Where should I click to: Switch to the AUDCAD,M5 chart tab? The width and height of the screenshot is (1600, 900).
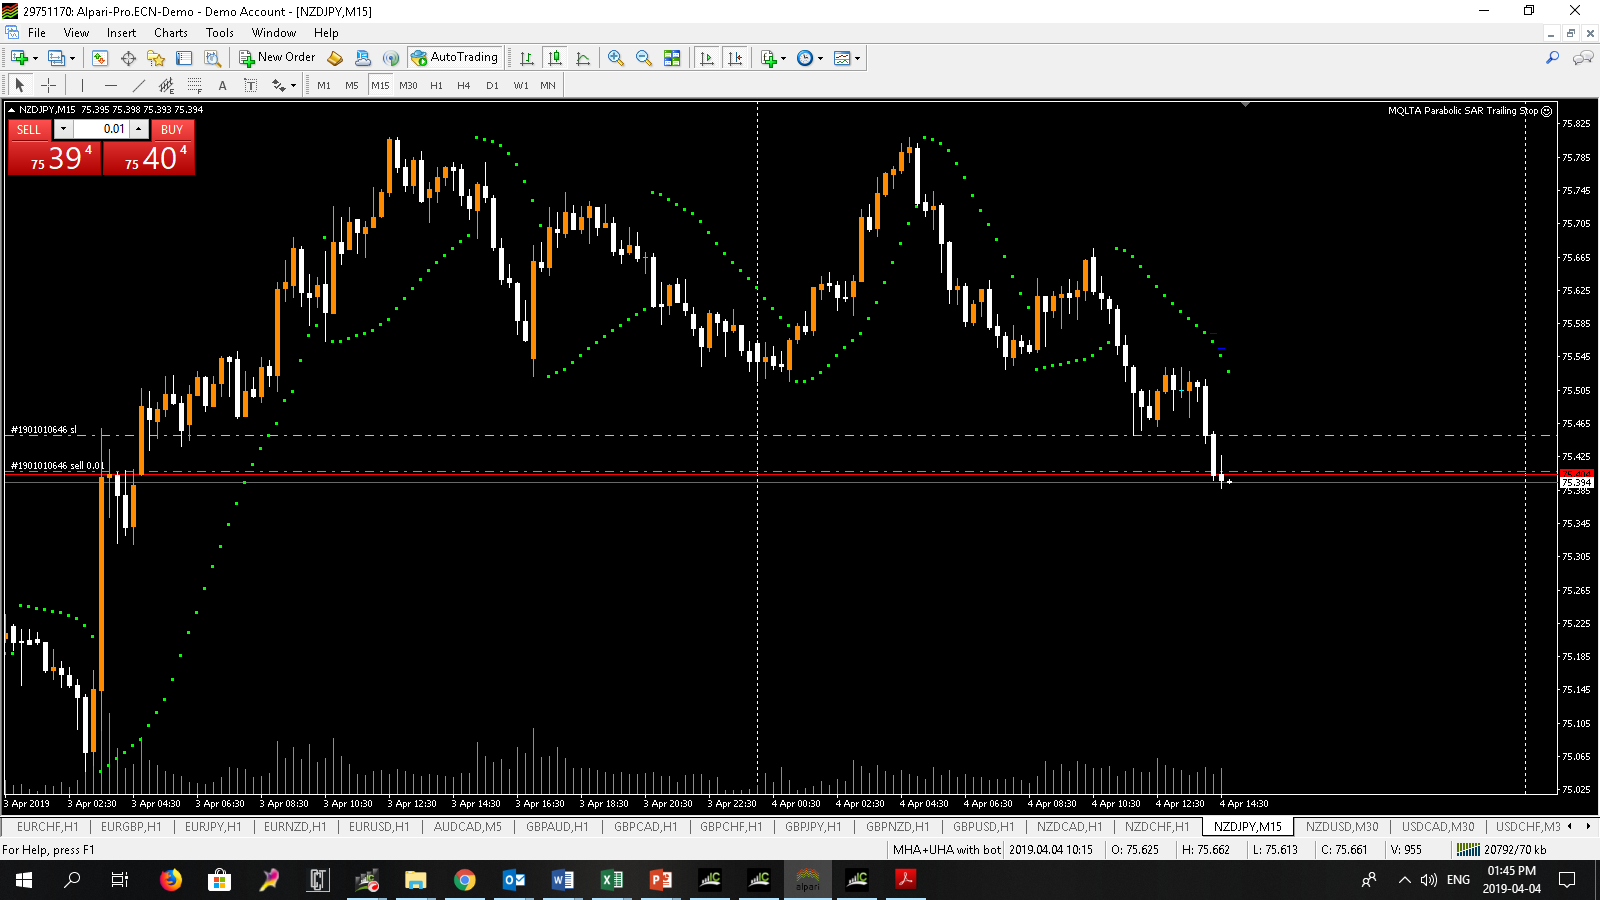pyautogui.click(x=468, y=827)
